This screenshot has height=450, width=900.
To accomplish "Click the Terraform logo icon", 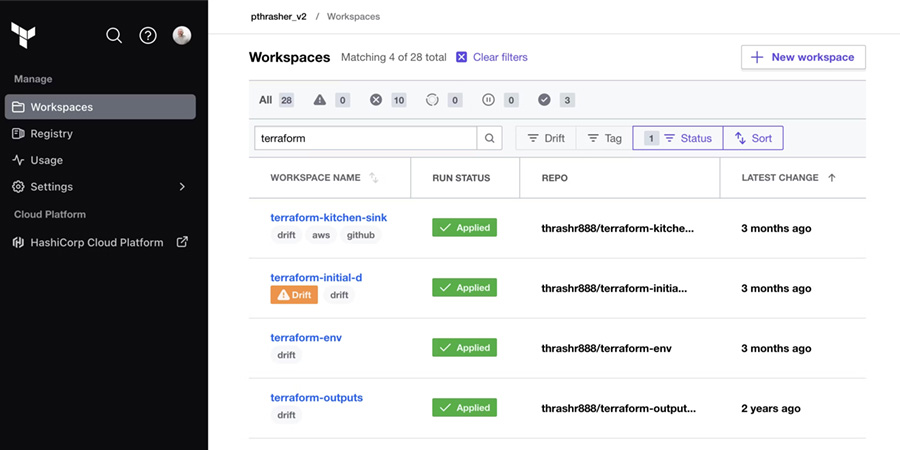I will click(x=23, y=35).
